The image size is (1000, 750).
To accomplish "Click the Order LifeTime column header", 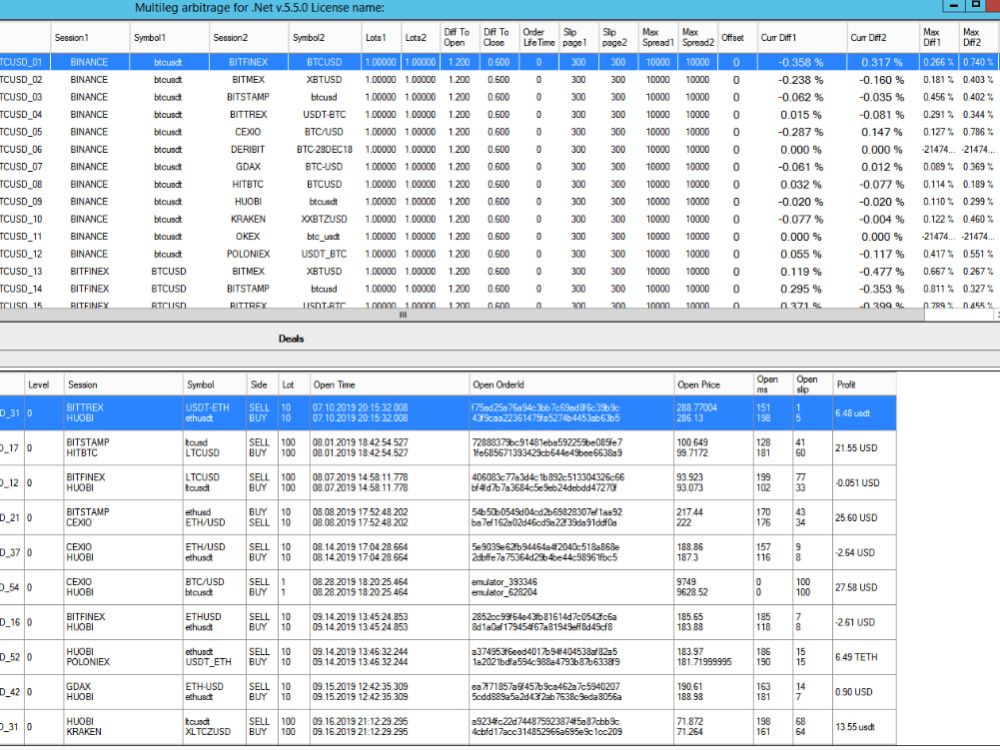I will (539, 38).
